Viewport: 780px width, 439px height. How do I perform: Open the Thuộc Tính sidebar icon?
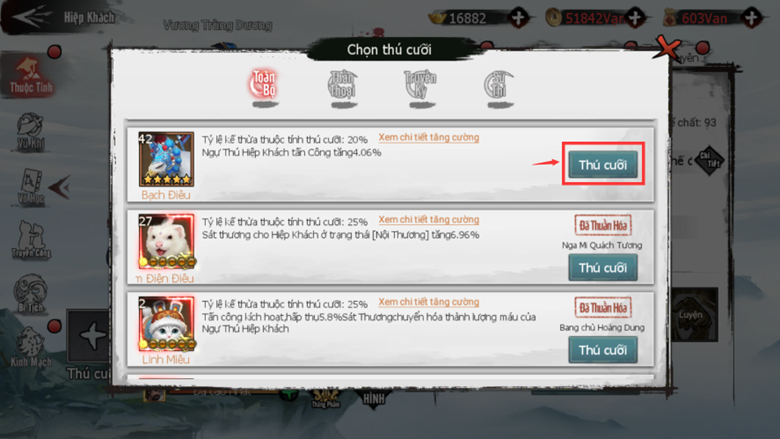31,76
